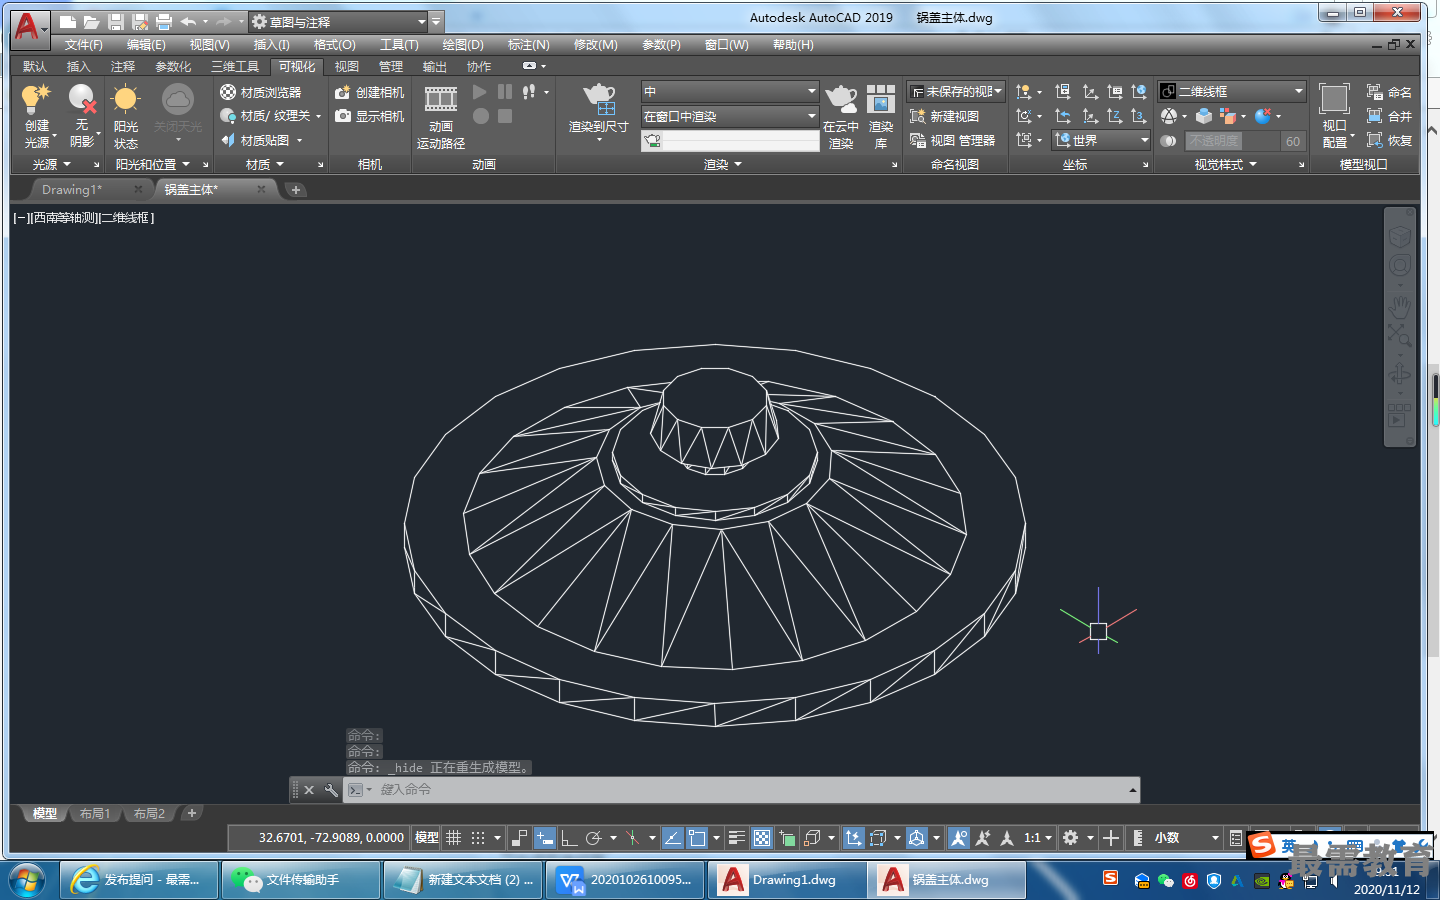Click Render in Cloud (在云中渲染) icon

coord(841,99)
